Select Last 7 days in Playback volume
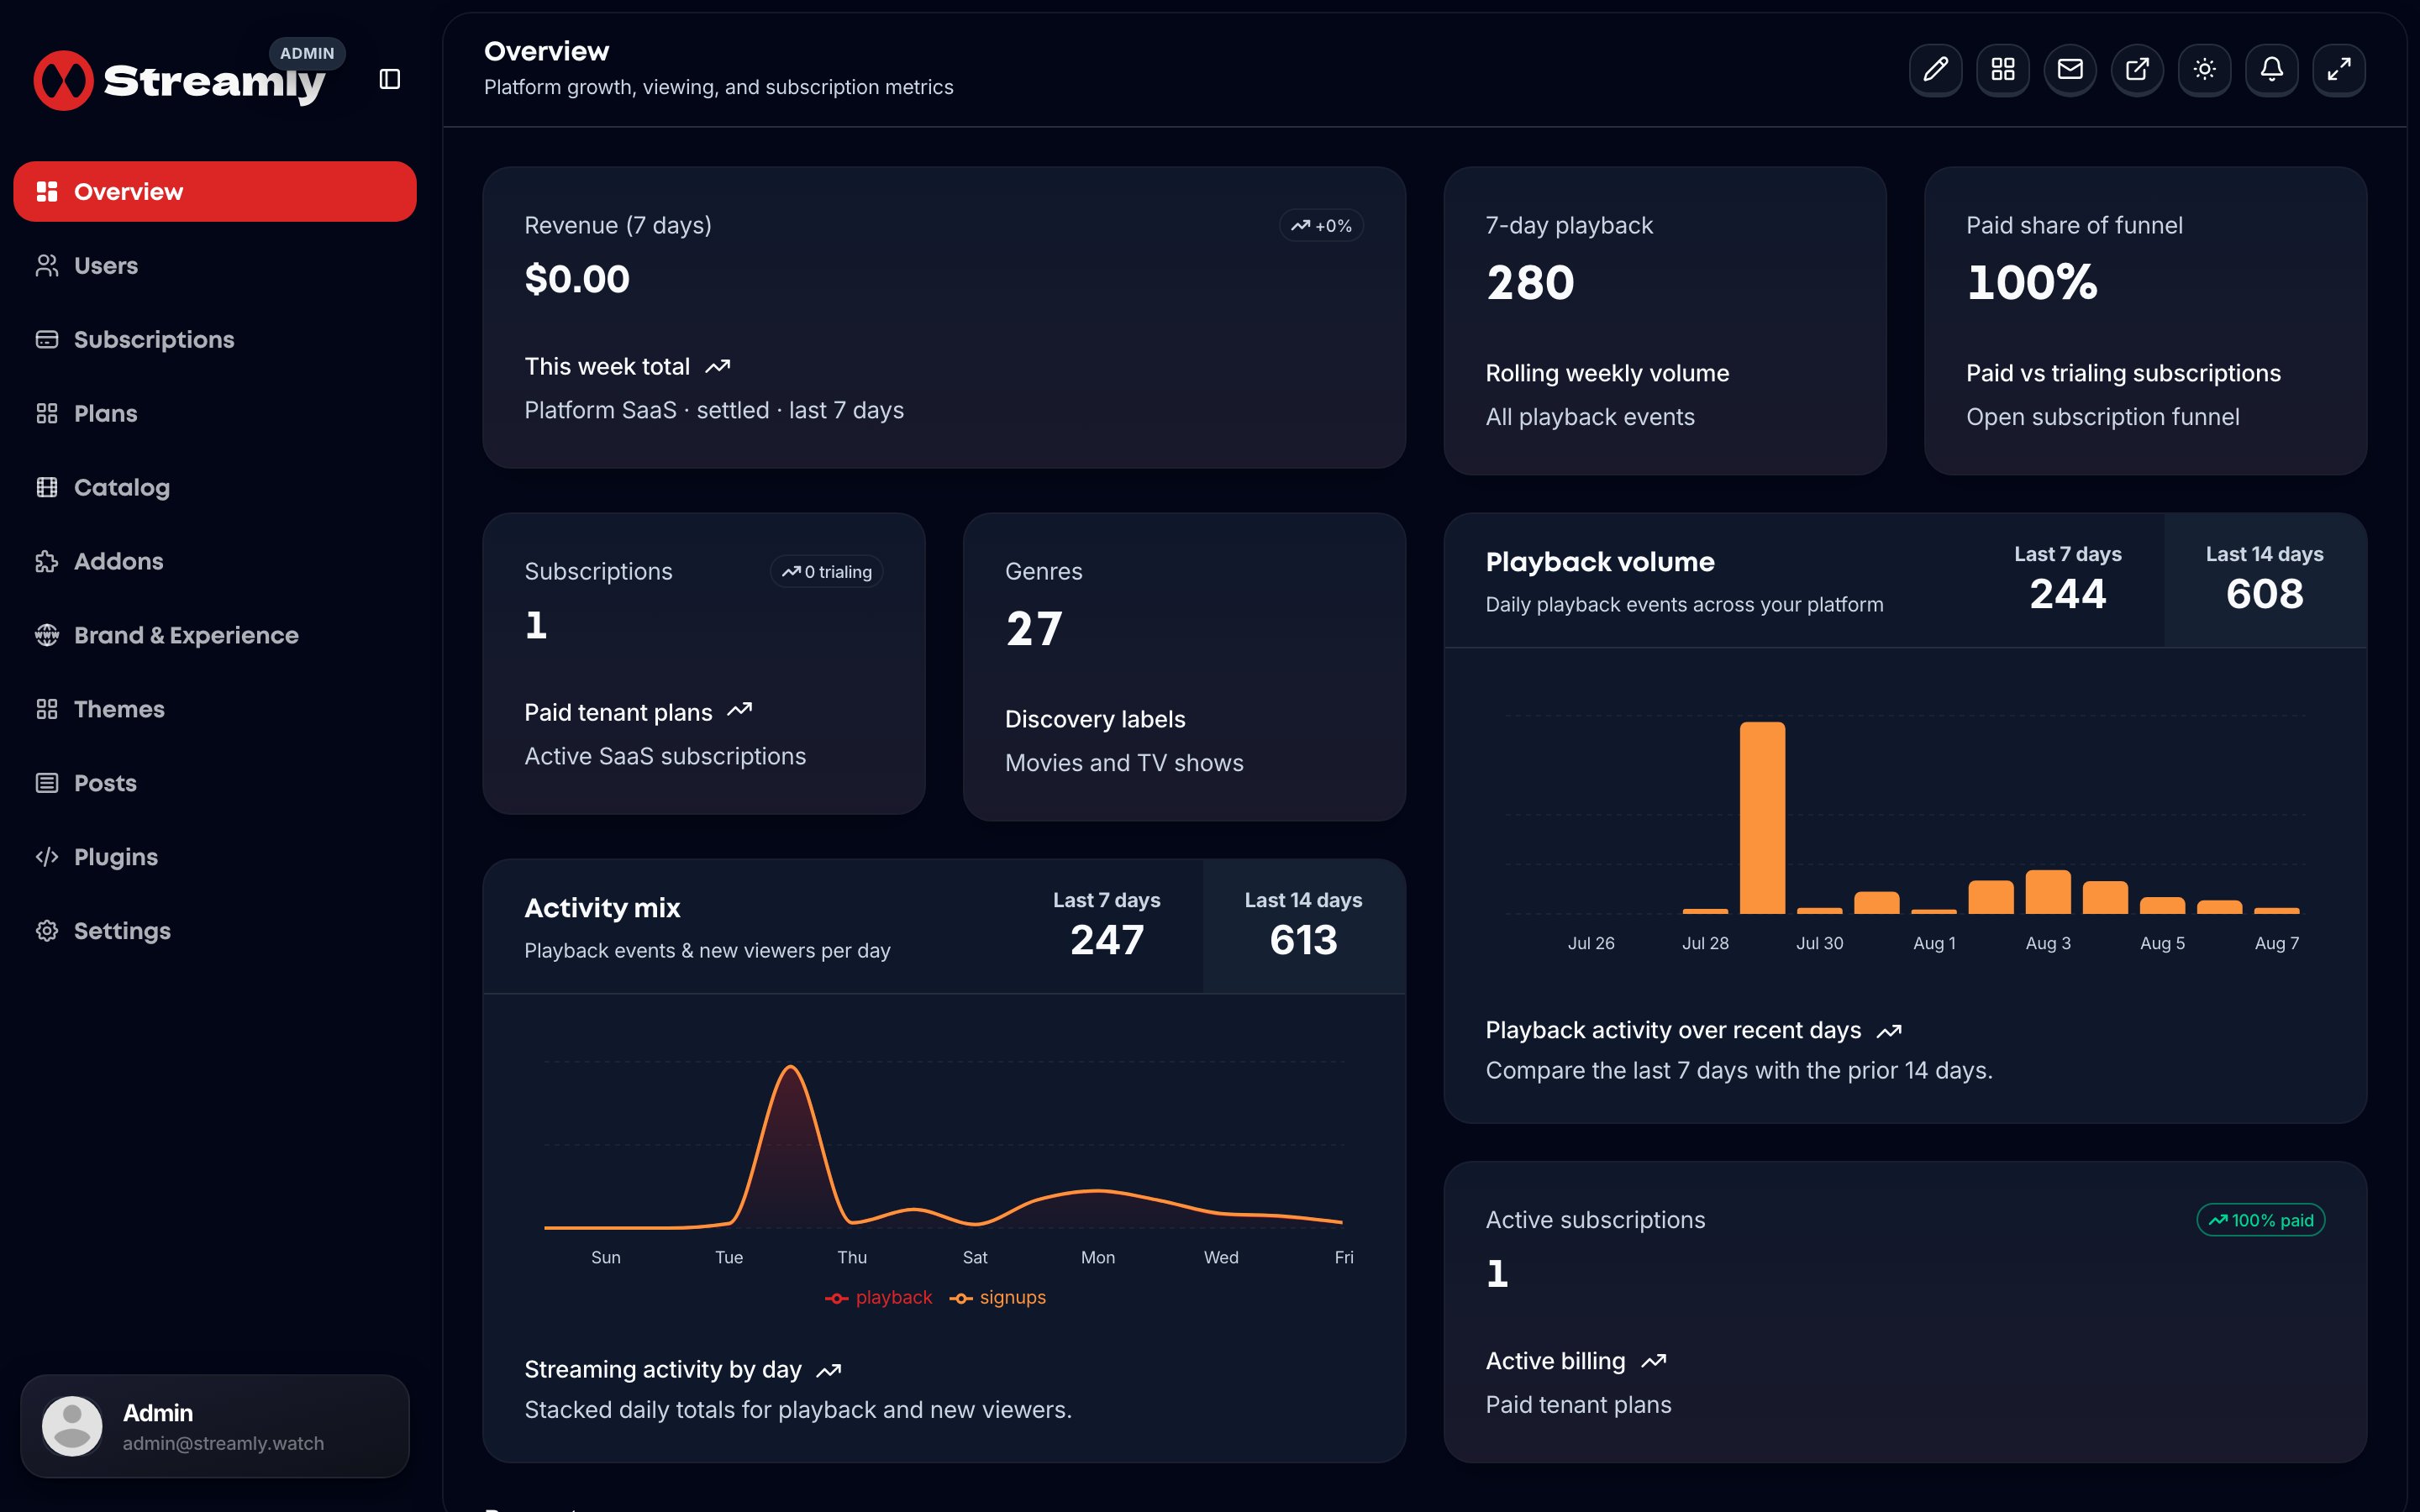The height and width of the screenshot is (1512, 2420). pos(2067,580)
